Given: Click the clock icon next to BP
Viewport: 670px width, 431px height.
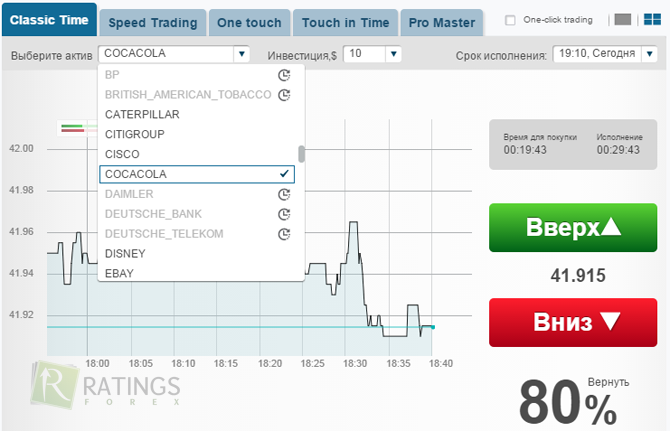Looking at the screenshot, I should pyautogui.click(x=284, y=75).
